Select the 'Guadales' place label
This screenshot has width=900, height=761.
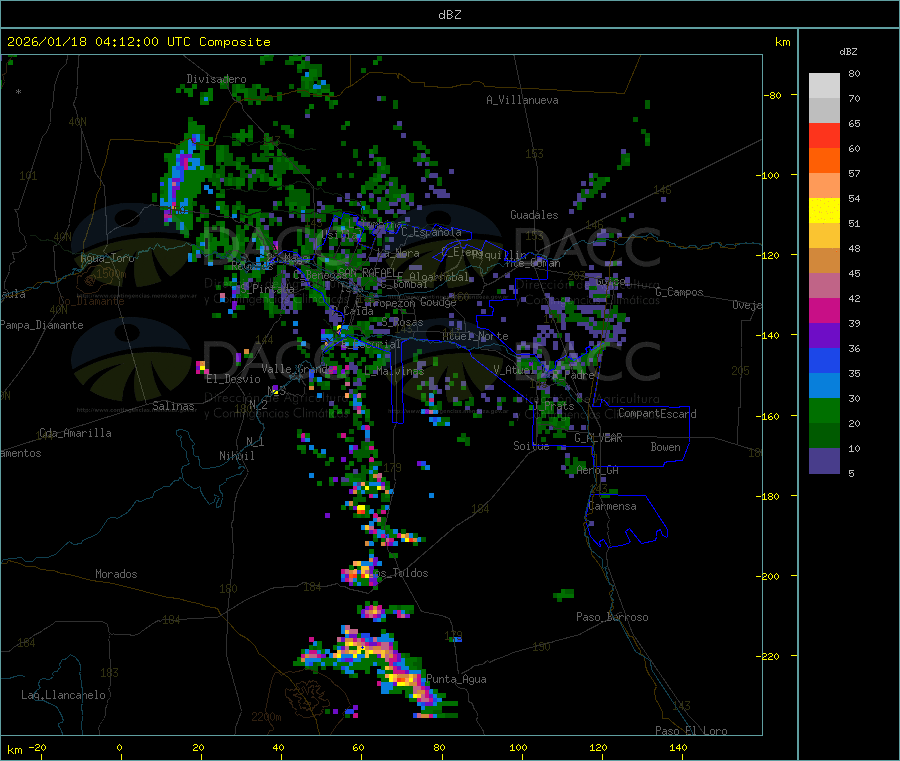click(x=534, y=215)
